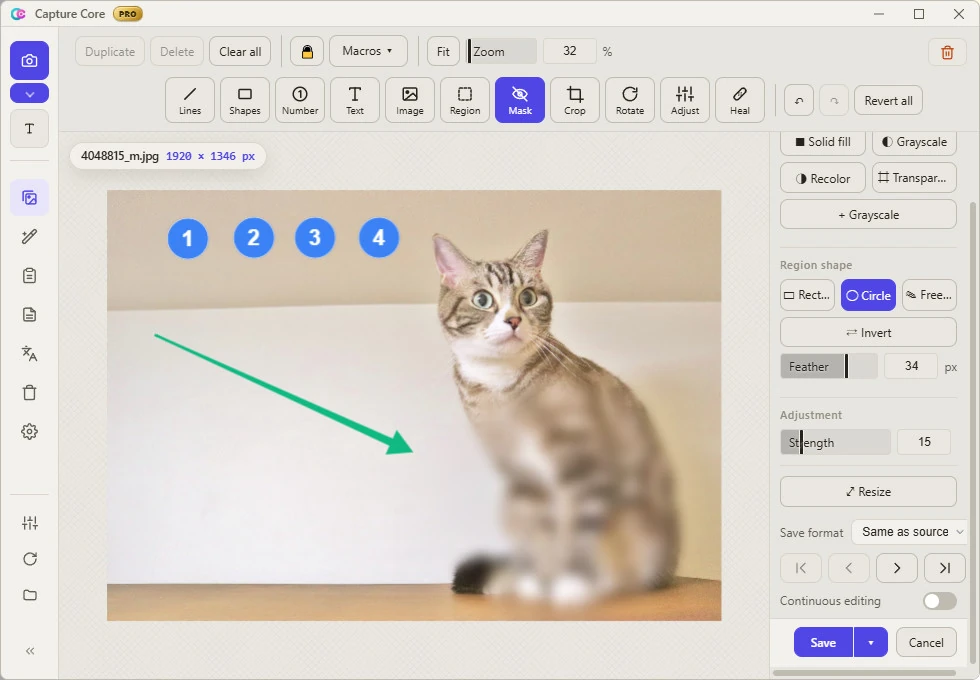This screenshot has height=680, width=980.
Task: Click the Cancel button
Action: [926, 642]
